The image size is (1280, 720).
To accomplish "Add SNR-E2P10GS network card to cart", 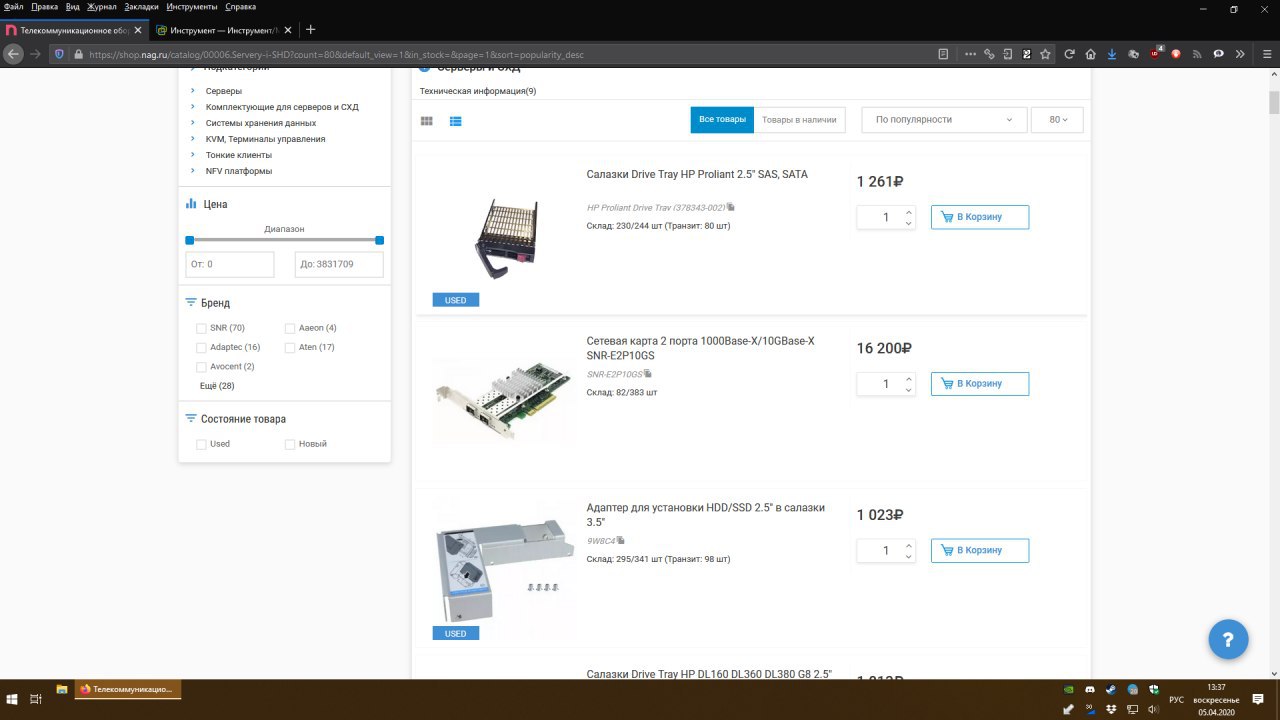I will tap(980, 383).
